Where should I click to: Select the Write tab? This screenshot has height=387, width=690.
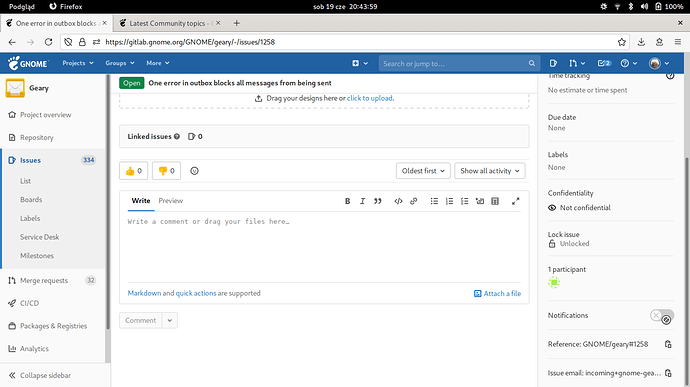(x=141, y=201)
